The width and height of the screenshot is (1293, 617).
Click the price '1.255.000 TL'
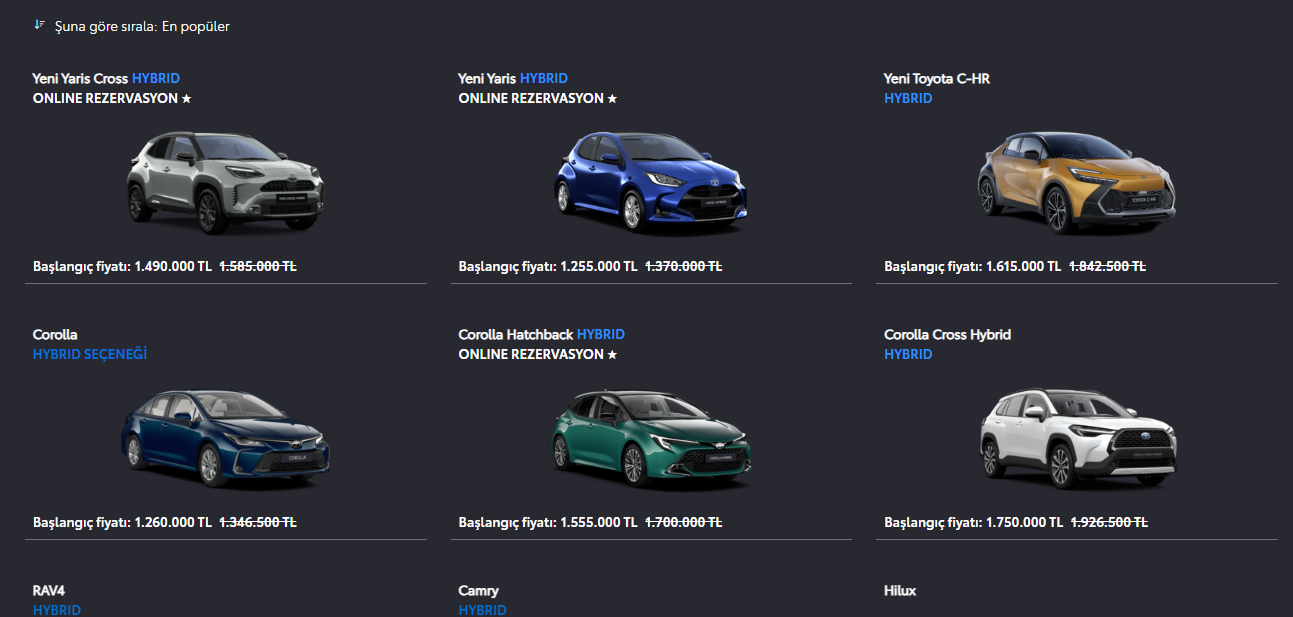[598, 266]
